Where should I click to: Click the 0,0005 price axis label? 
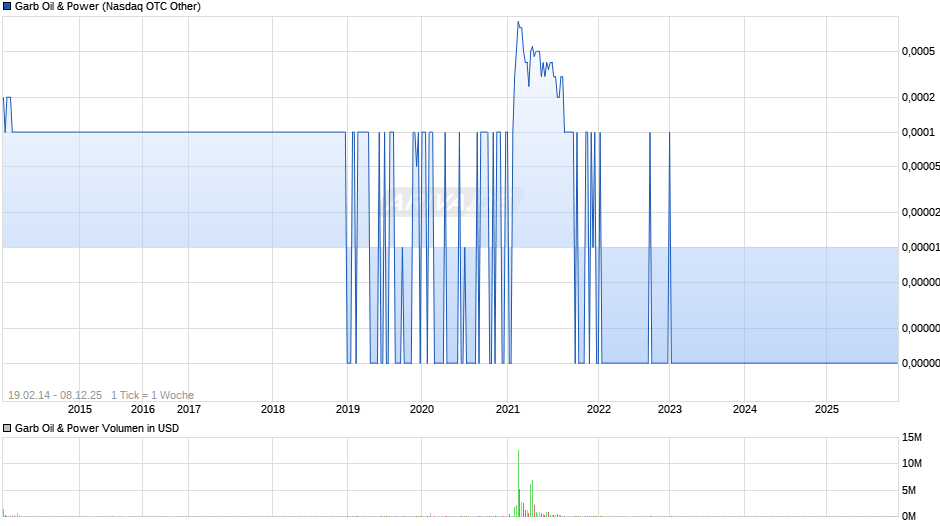click(918, 52)
